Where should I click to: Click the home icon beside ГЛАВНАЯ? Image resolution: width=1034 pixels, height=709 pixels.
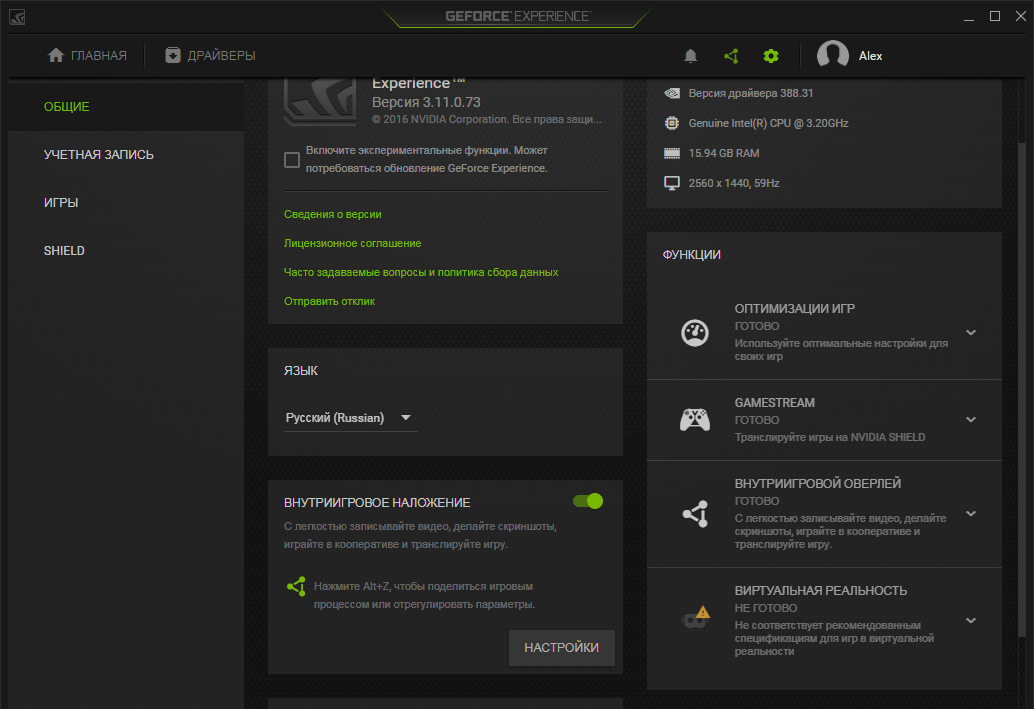point(56,55)
